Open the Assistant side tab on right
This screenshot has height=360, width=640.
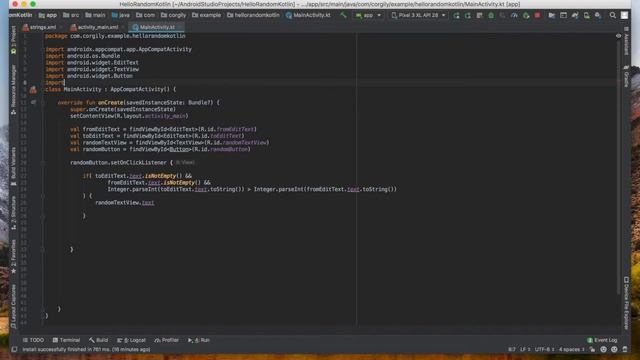(626, 42)
